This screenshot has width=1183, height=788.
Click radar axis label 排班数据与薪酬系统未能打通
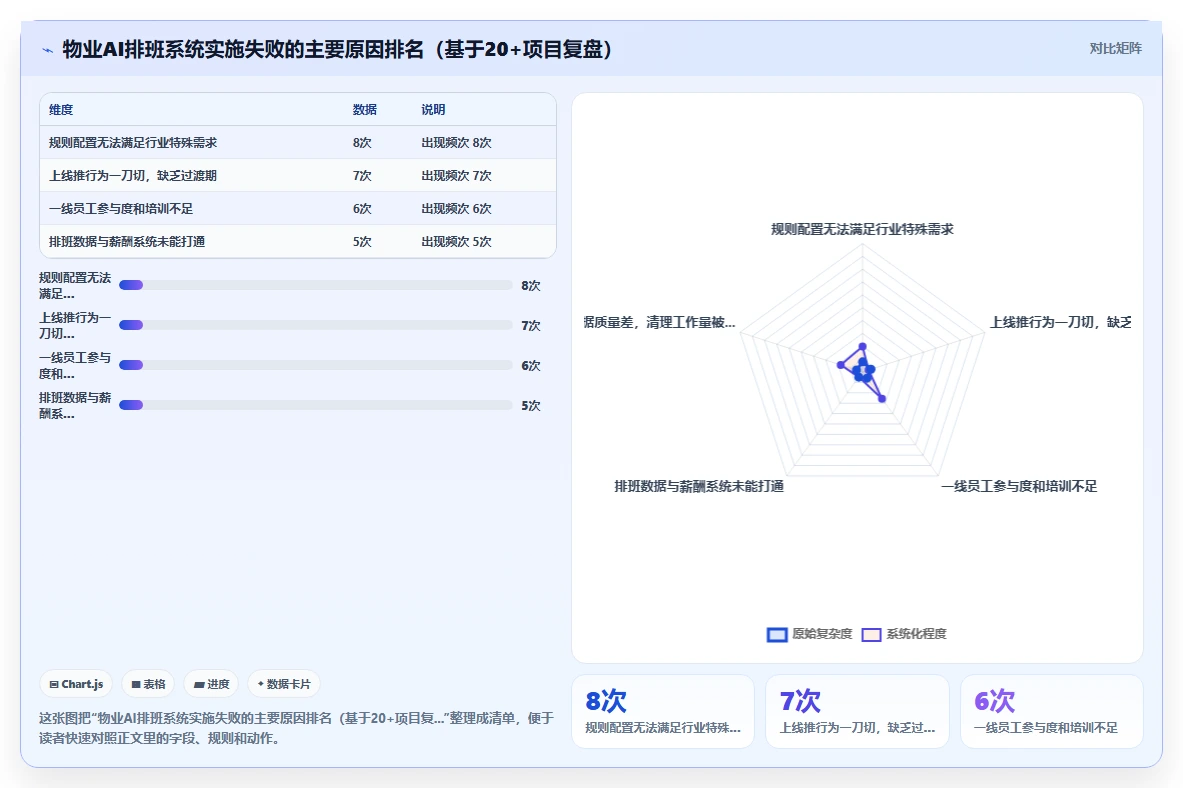tap(699, 487)
